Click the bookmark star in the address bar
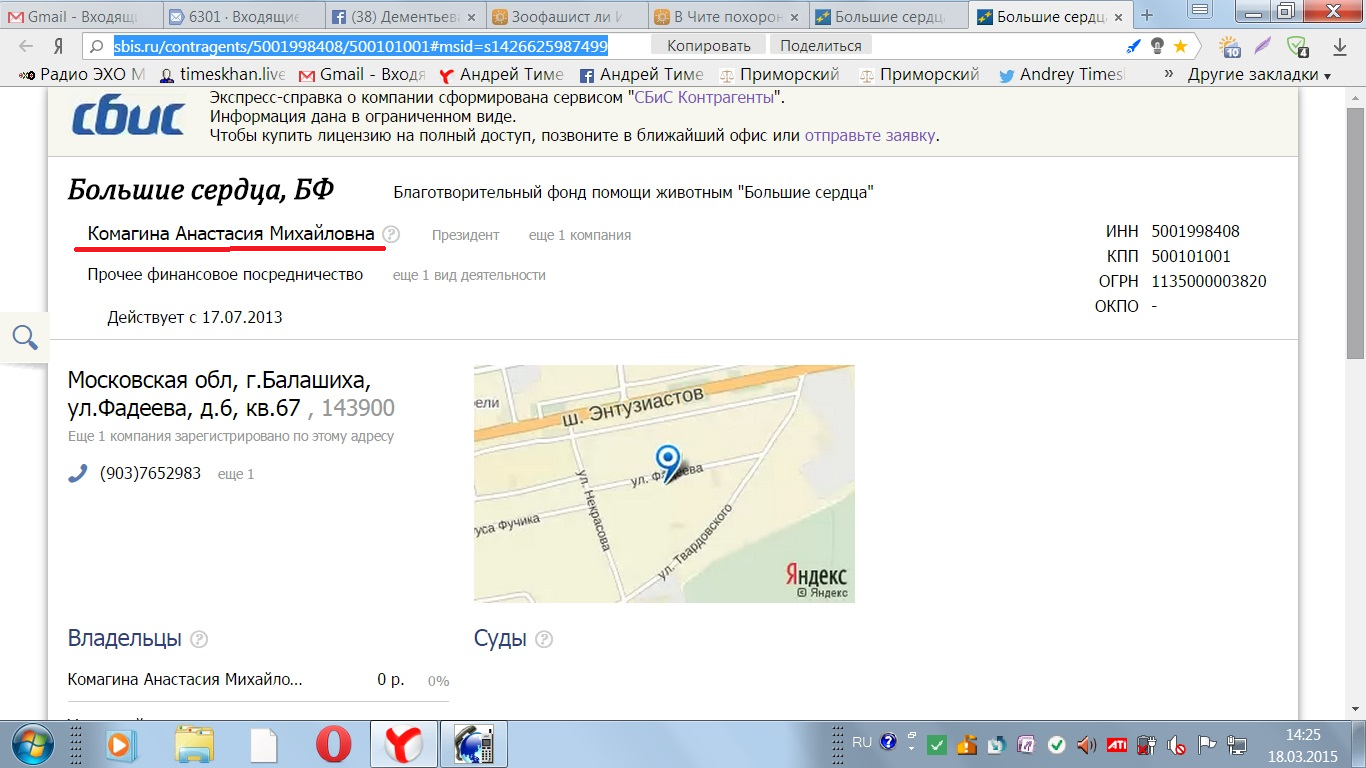 click(1180, 46)
